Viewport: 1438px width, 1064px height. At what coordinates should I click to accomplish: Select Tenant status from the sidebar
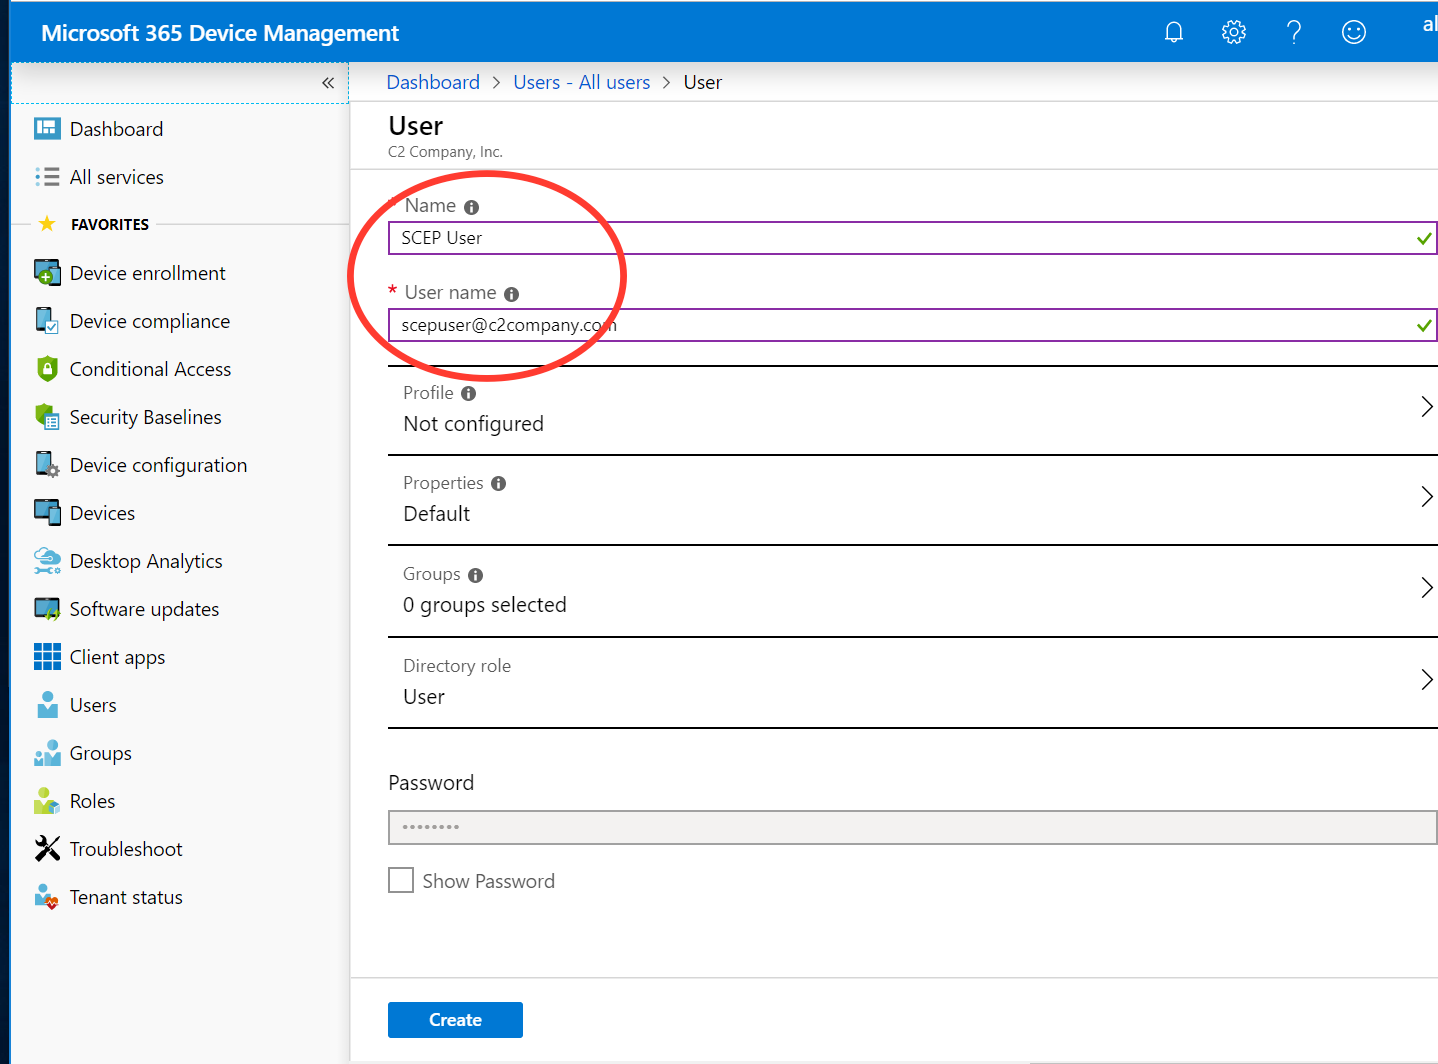coord(125,896)
